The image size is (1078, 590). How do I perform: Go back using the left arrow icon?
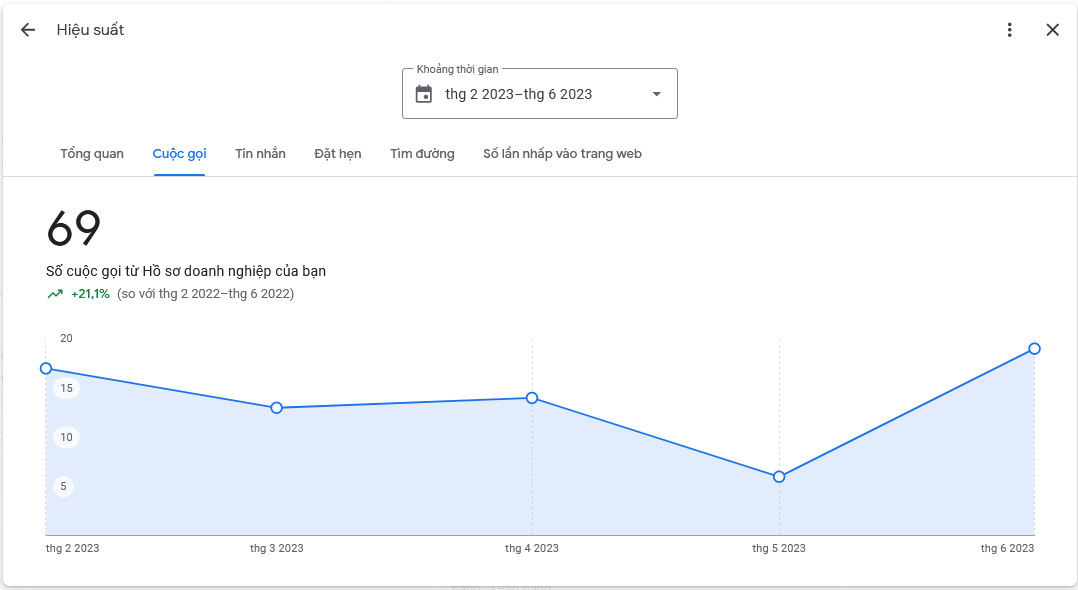tap(28, 30)
